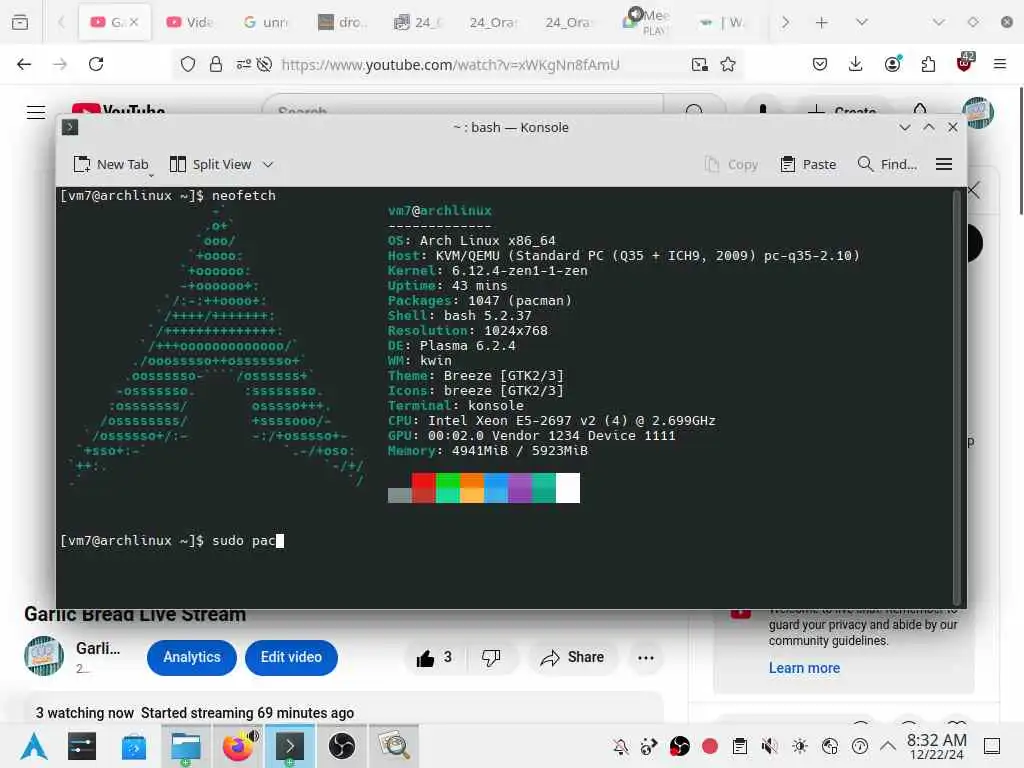Open OBS Studio from taskbar
This screenshot has height=768, width=1024.
[342, 746]
